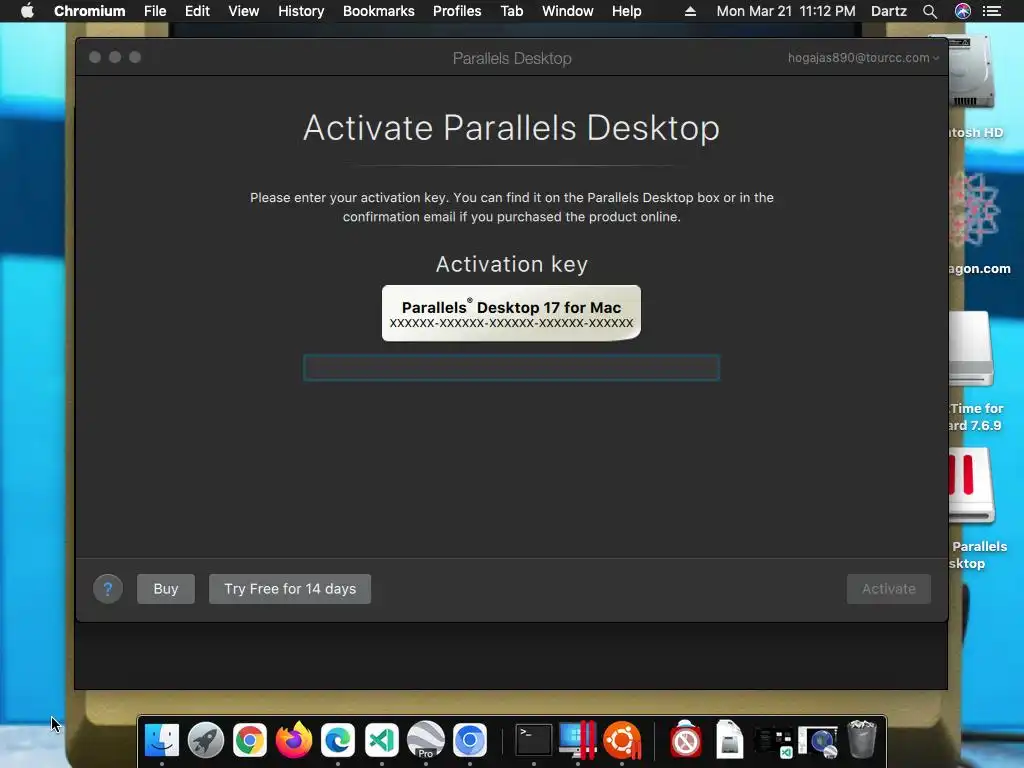Open Parallels Desktop Windows icon in dock
This screenshot has width=1024, height=768.
(x=577, y=740)
